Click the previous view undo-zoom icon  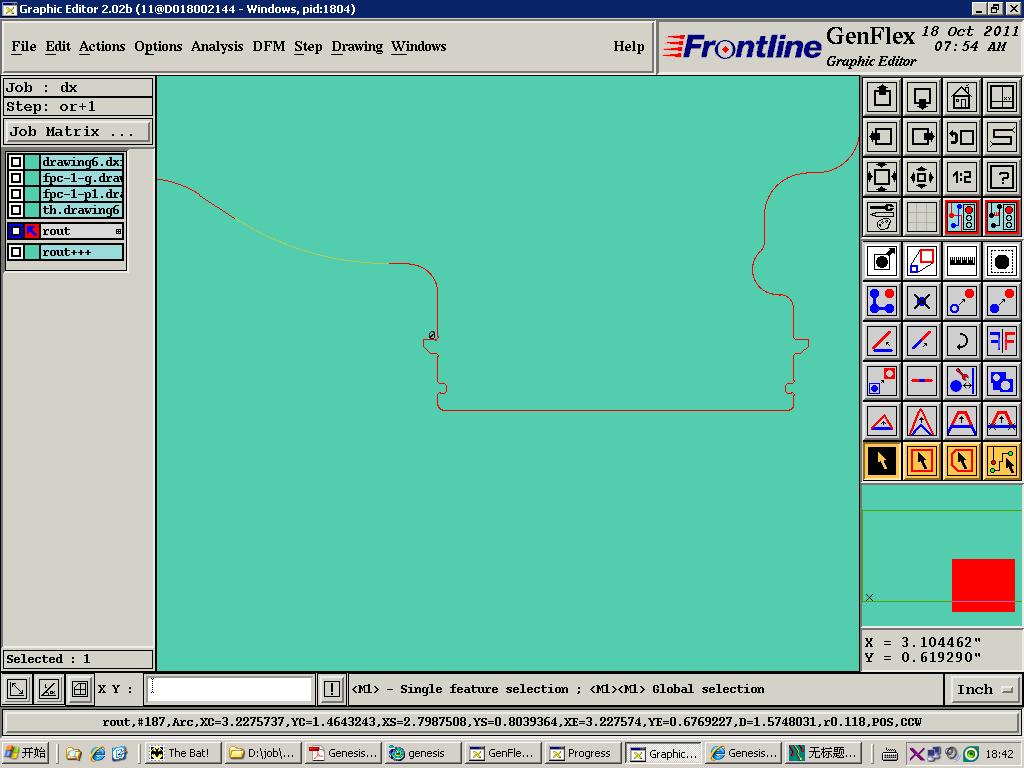click(962, 137)
